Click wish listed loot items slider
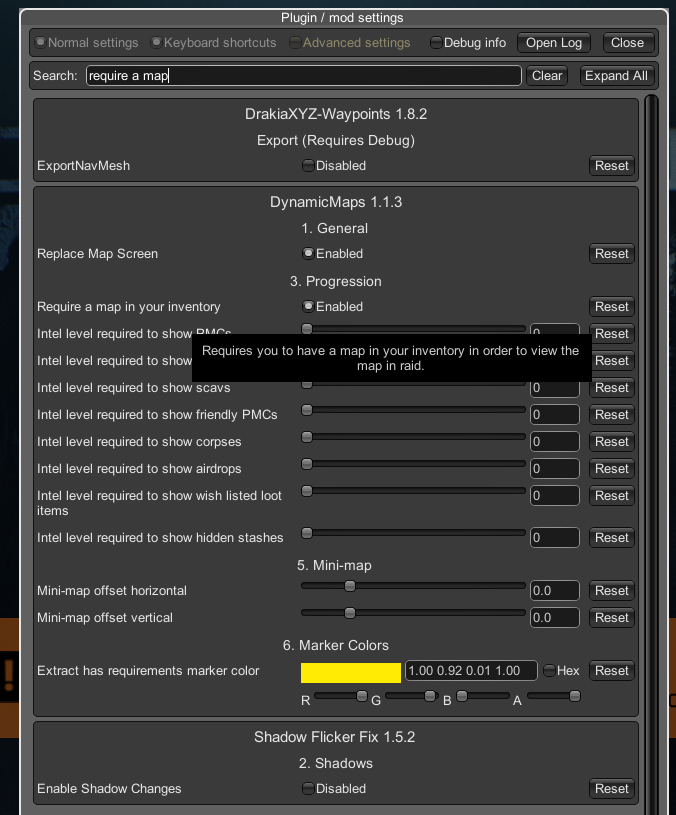 pyautogui.click(x=413, y=491)
